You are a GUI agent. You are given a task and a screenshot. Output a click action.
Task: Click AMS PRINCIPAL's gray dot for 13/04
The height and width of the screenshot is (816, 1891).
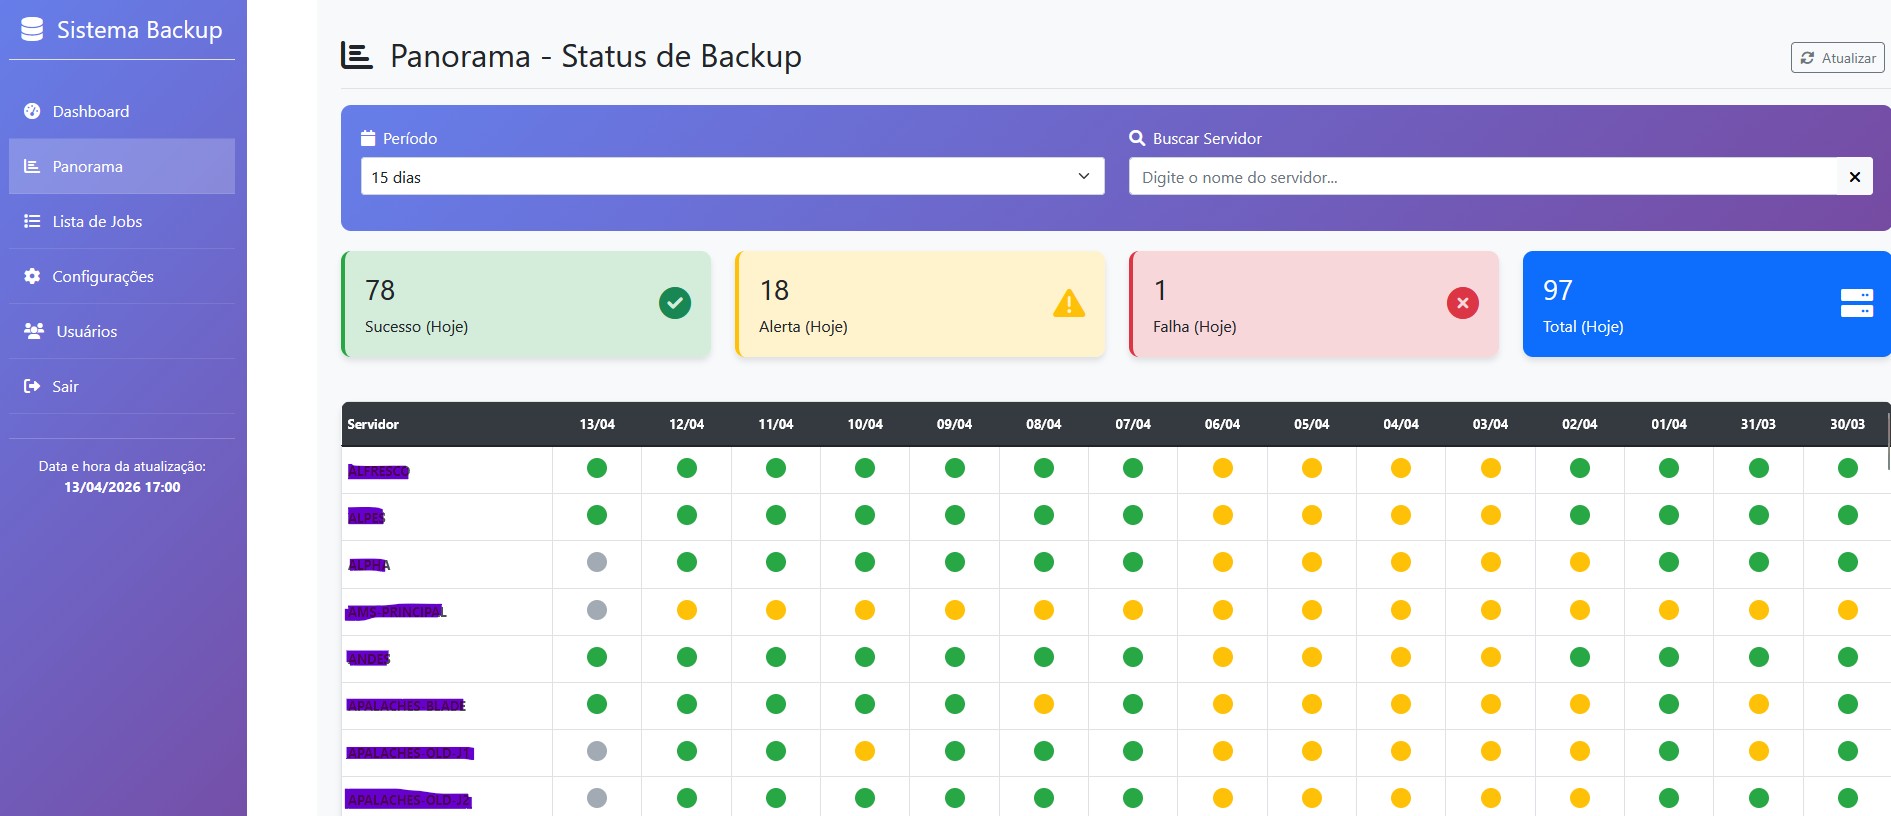point(597,610)
